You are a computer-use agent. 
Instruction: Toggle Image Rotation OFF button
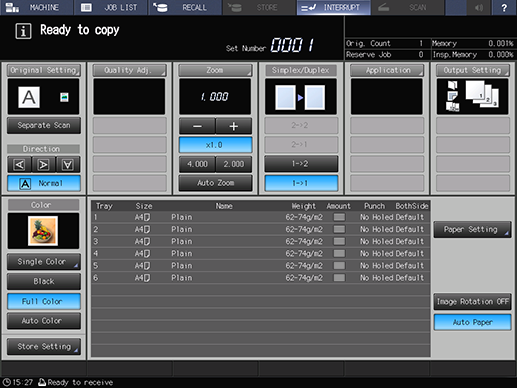click(x=472, y=302)
